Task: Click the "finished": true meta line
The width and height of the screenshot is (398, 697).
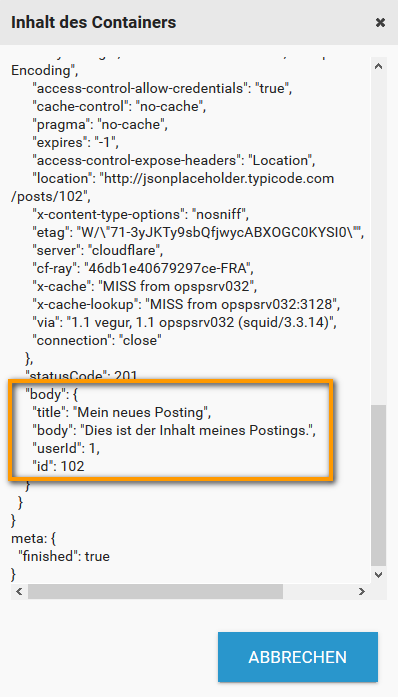Action: pyautogui.click(x=64, y=557)
